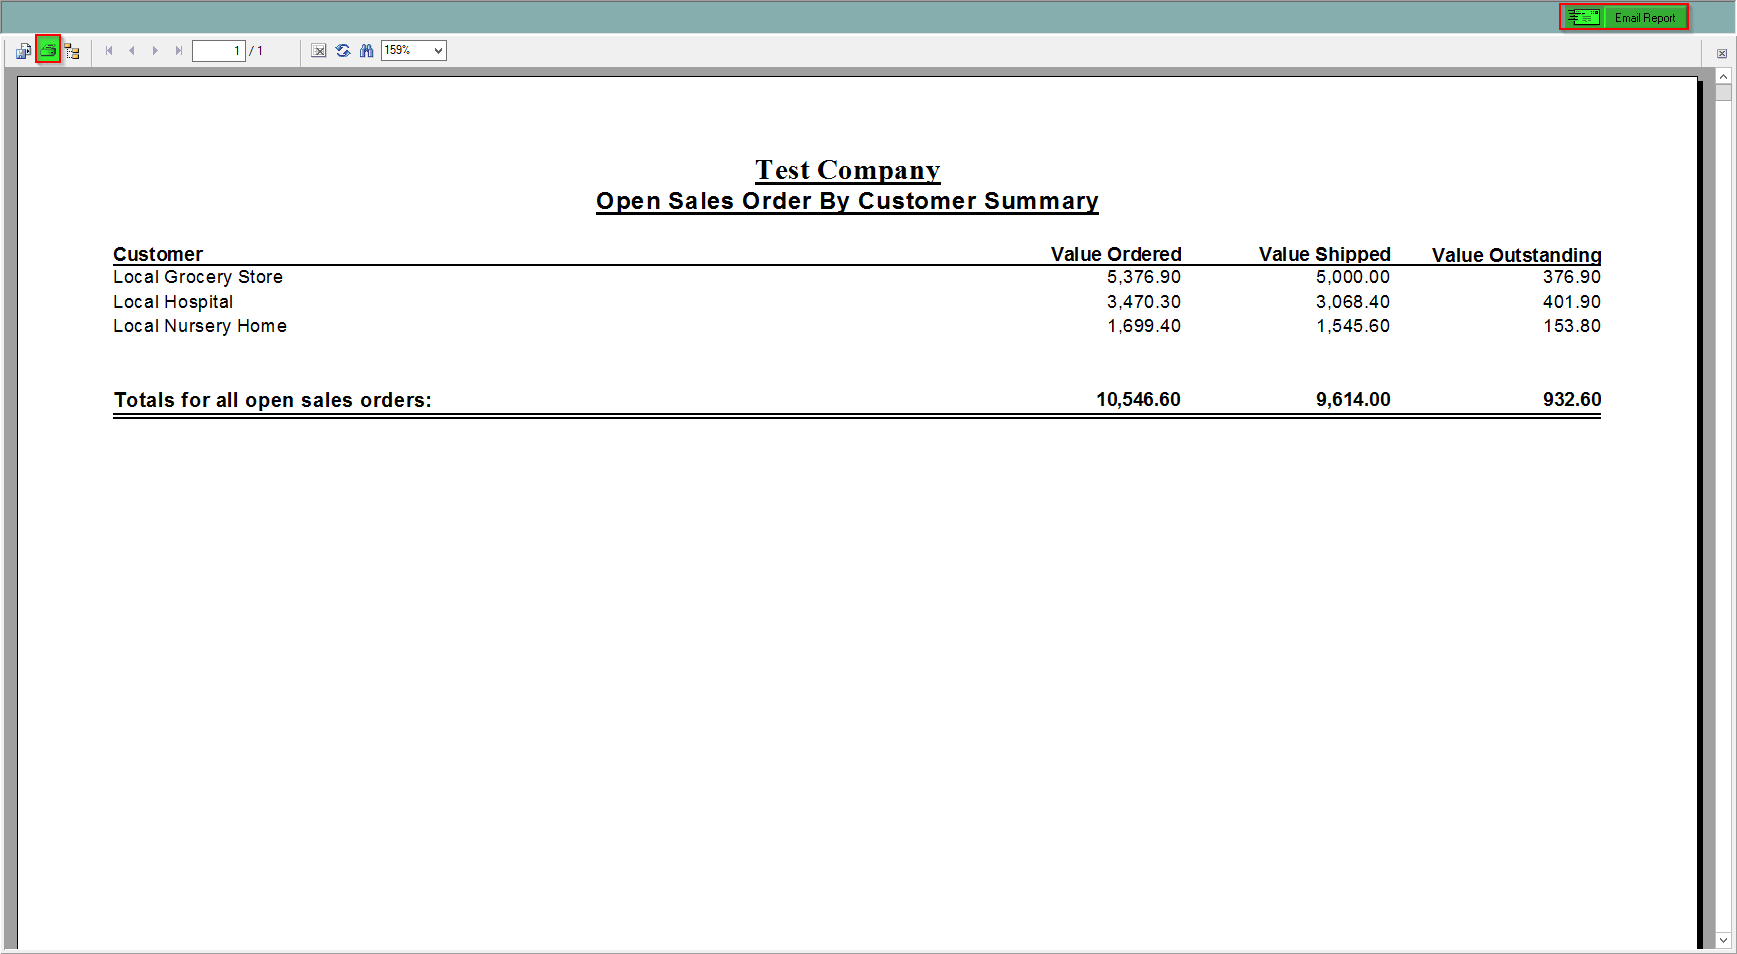Click the Value Outstanding column header
The image size is (1737, 954).
[1517, 255]
